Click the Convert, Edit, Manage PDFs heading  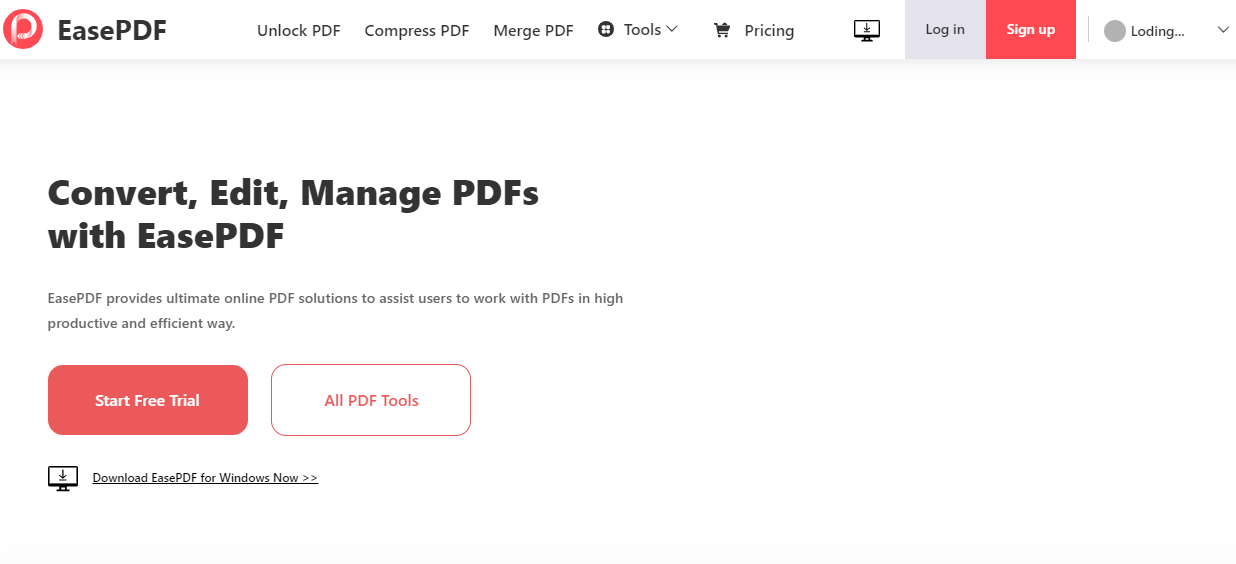point(293,214)
